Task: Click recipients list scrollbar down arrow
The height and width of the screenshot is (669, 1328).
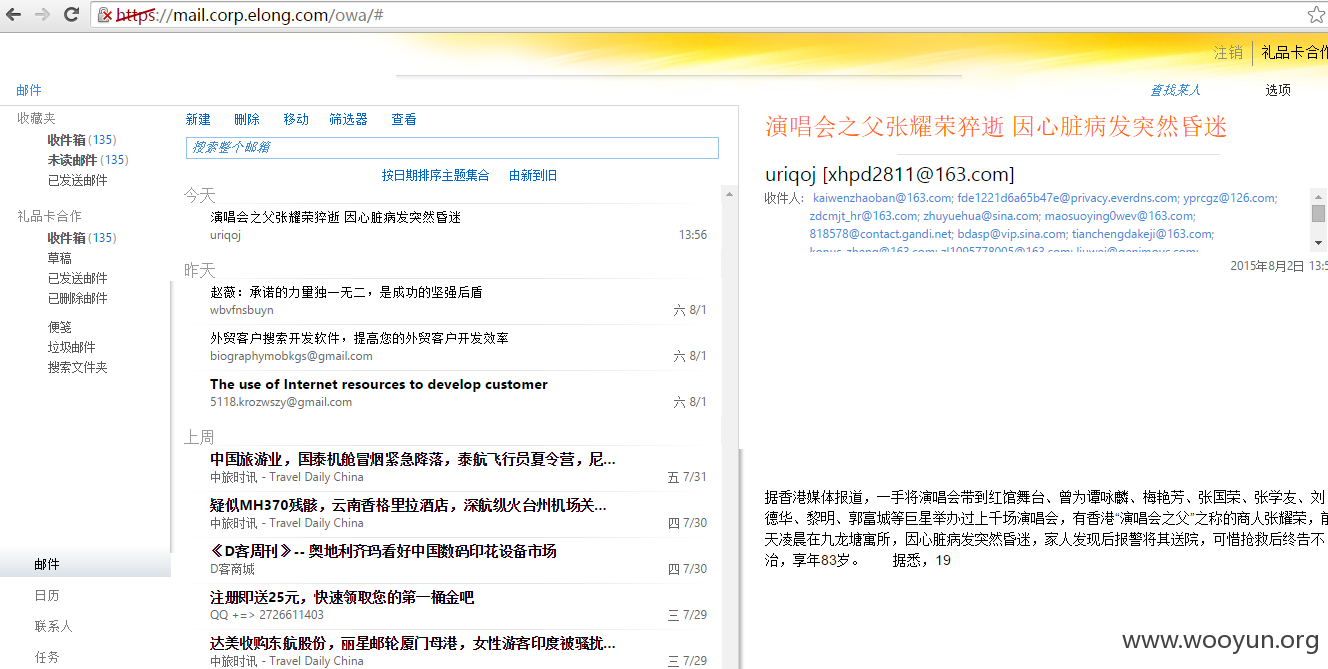Action: click(x=1318, y=242)
